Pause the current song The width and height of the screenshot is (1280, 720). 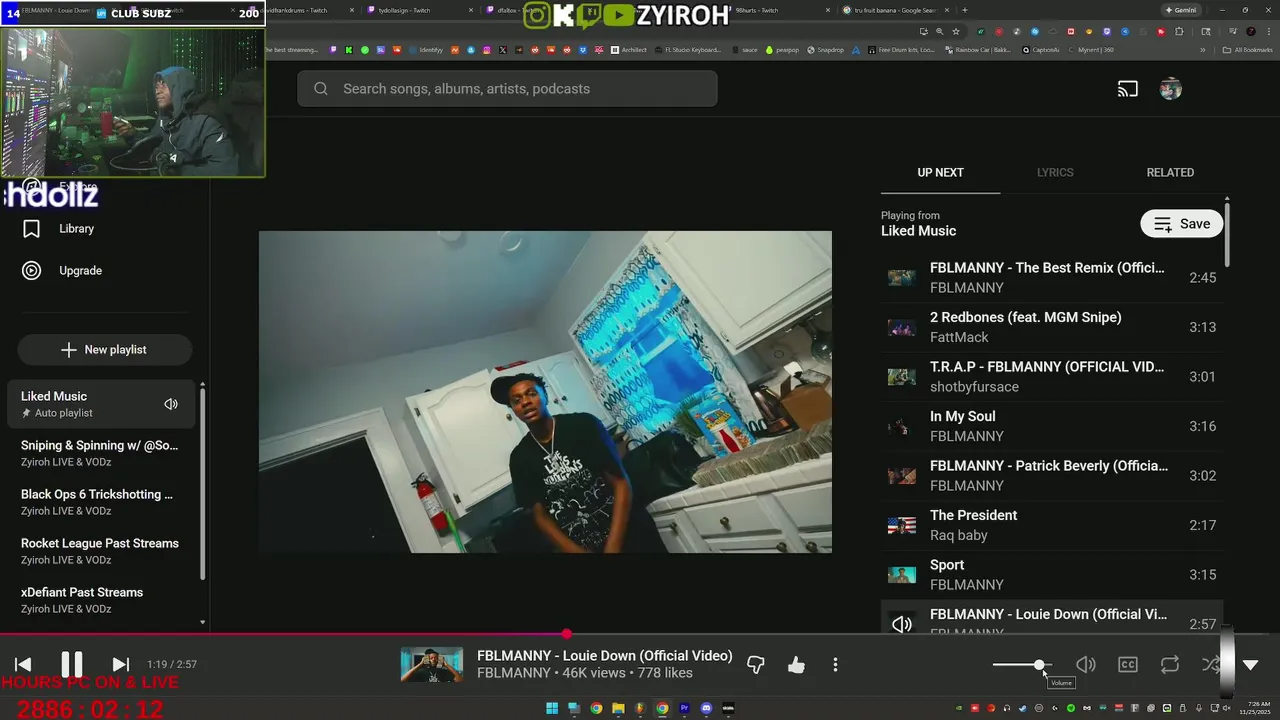click(x=72, y=665)
